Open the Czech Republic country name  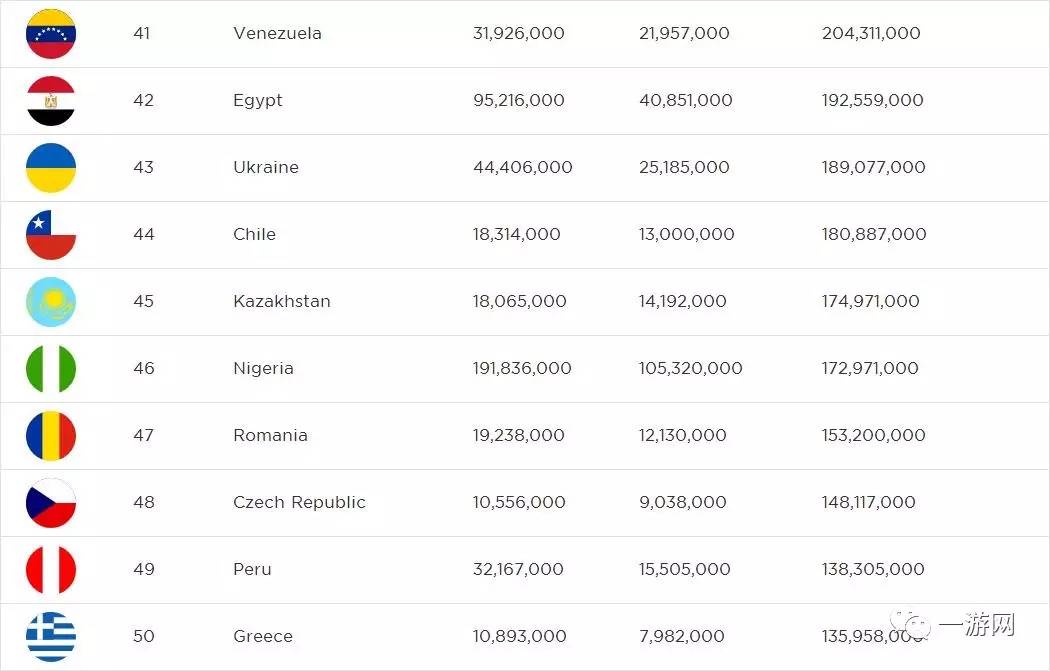pyautogui.click(x=299, y=503)
